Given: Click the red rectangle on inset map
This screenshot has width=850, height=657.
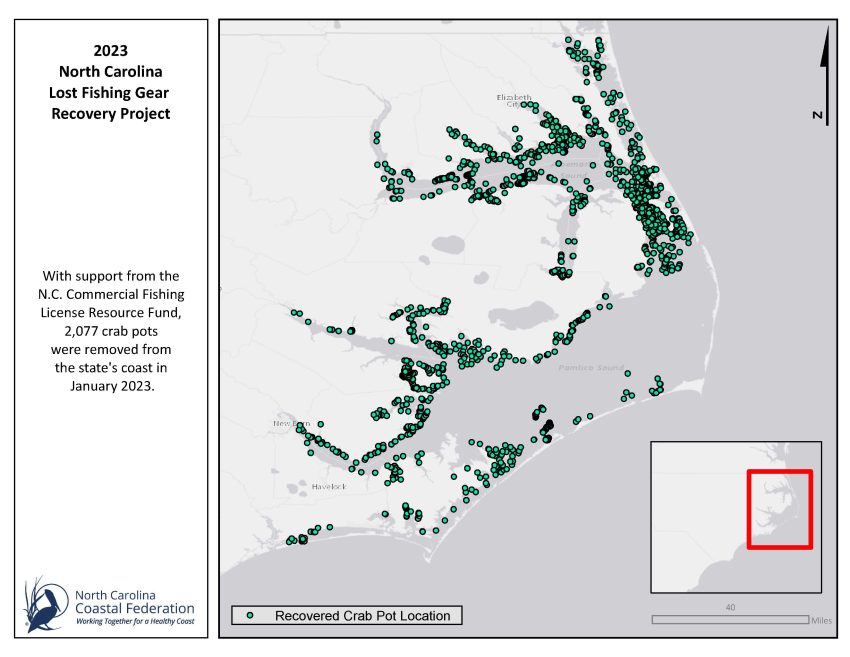Looking at the screenshot, I should [780, 508].
